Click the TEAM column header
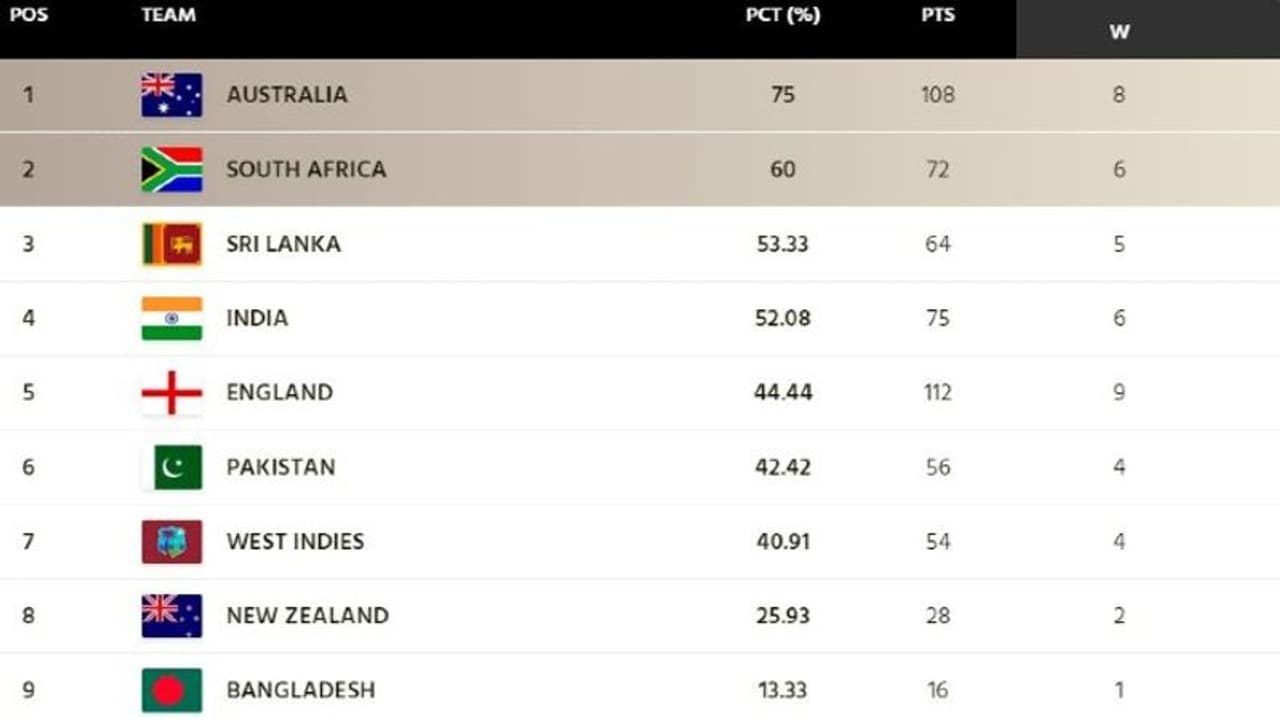1280x720 pixels. pyautogui.click(x=168, y=16)
